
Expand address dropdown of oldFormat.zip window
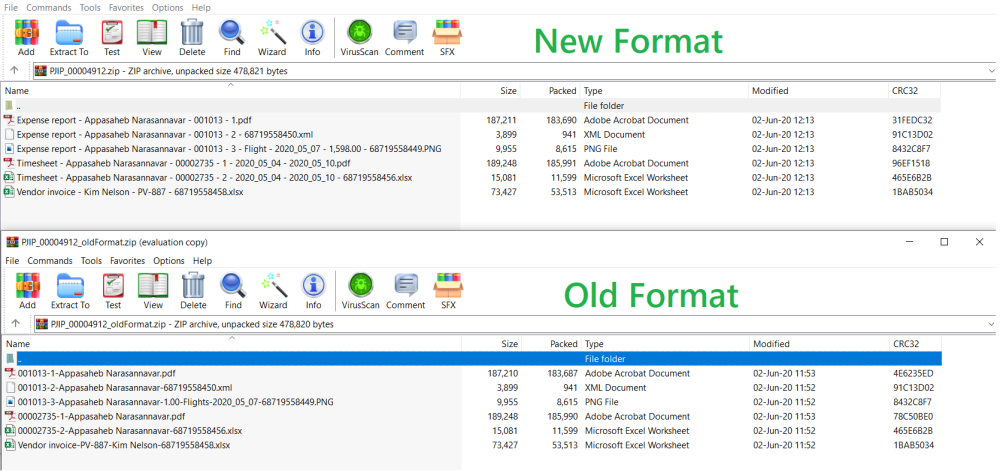(x=991, y=324)
